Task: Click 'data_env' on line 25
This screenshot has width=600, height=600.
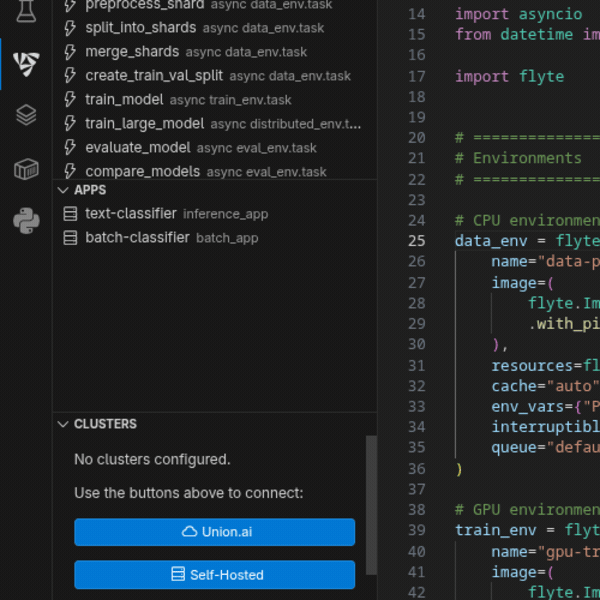Action: (x=491, y=241)
